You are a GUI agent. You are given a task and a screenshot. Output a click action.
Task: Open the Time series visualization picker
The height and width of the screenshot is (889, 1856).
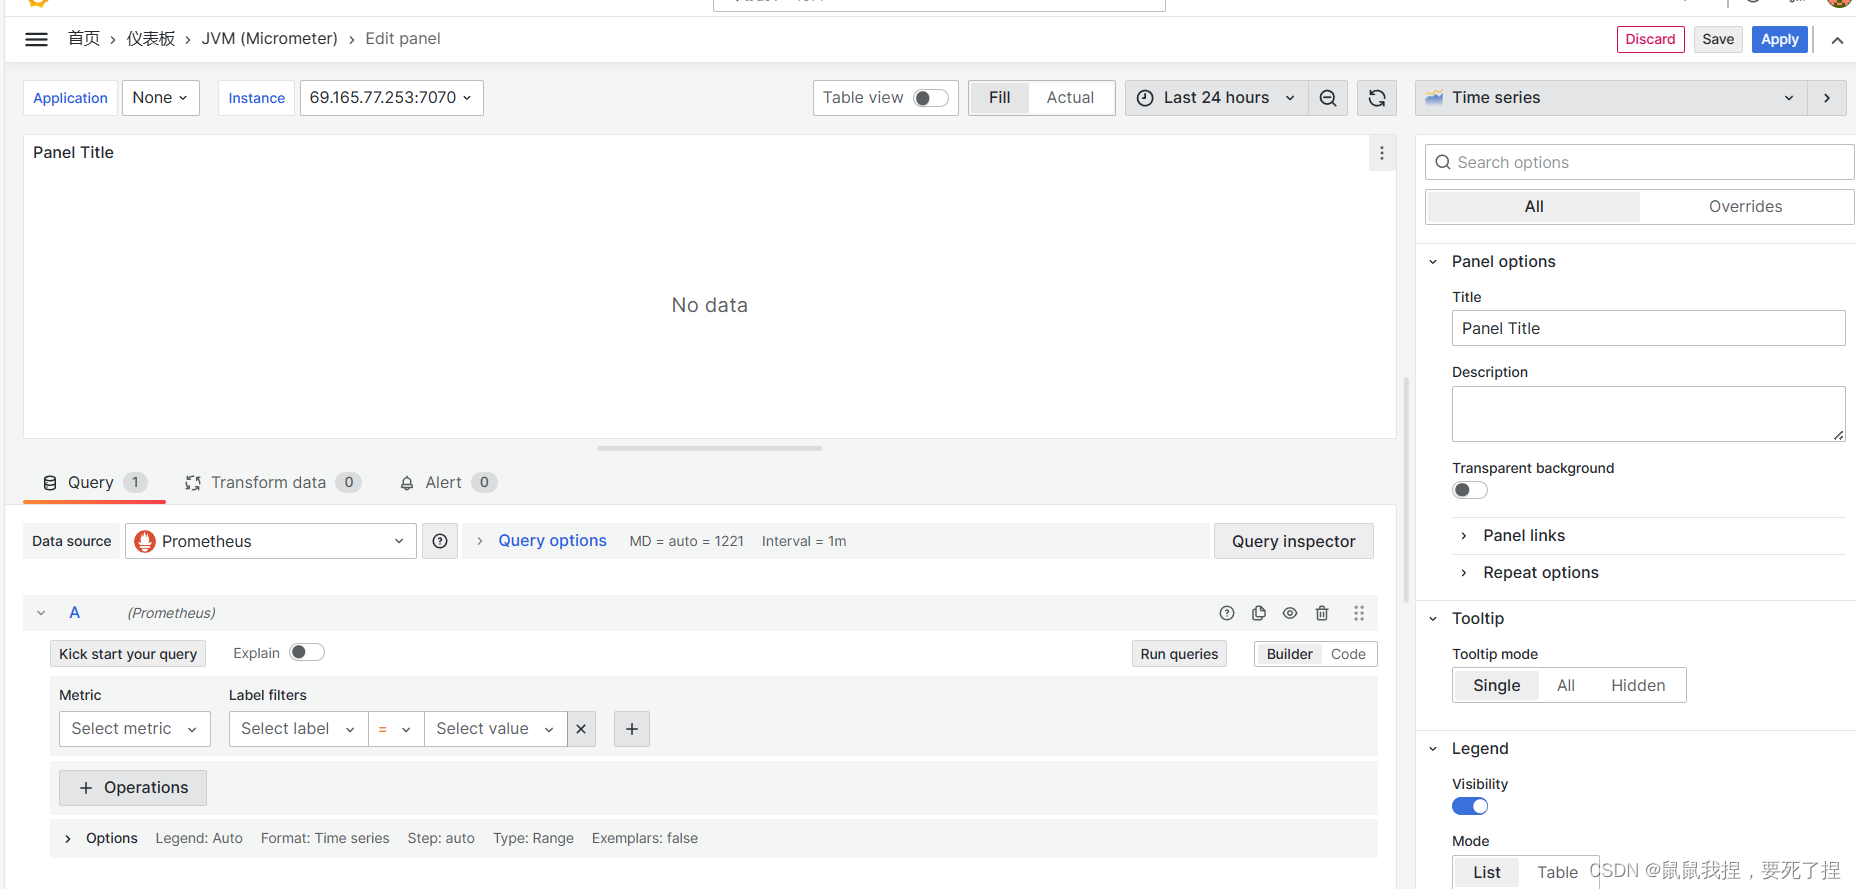click(x=1611, y=98)
